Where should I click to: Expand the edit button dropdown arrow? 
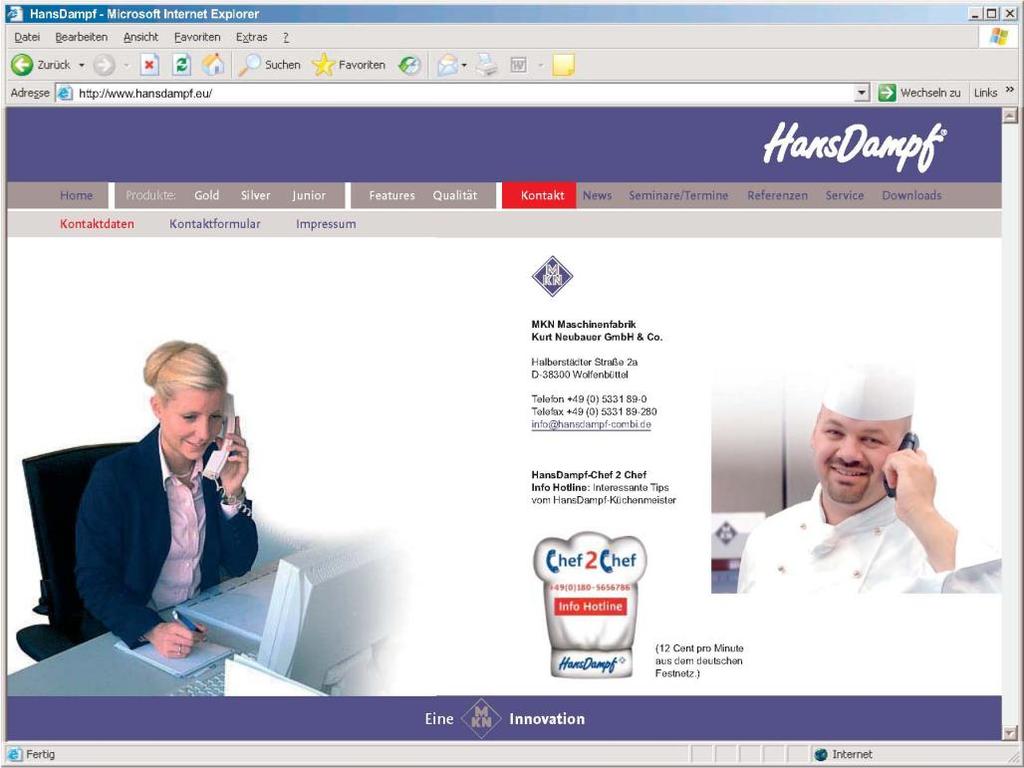point(541,65)
